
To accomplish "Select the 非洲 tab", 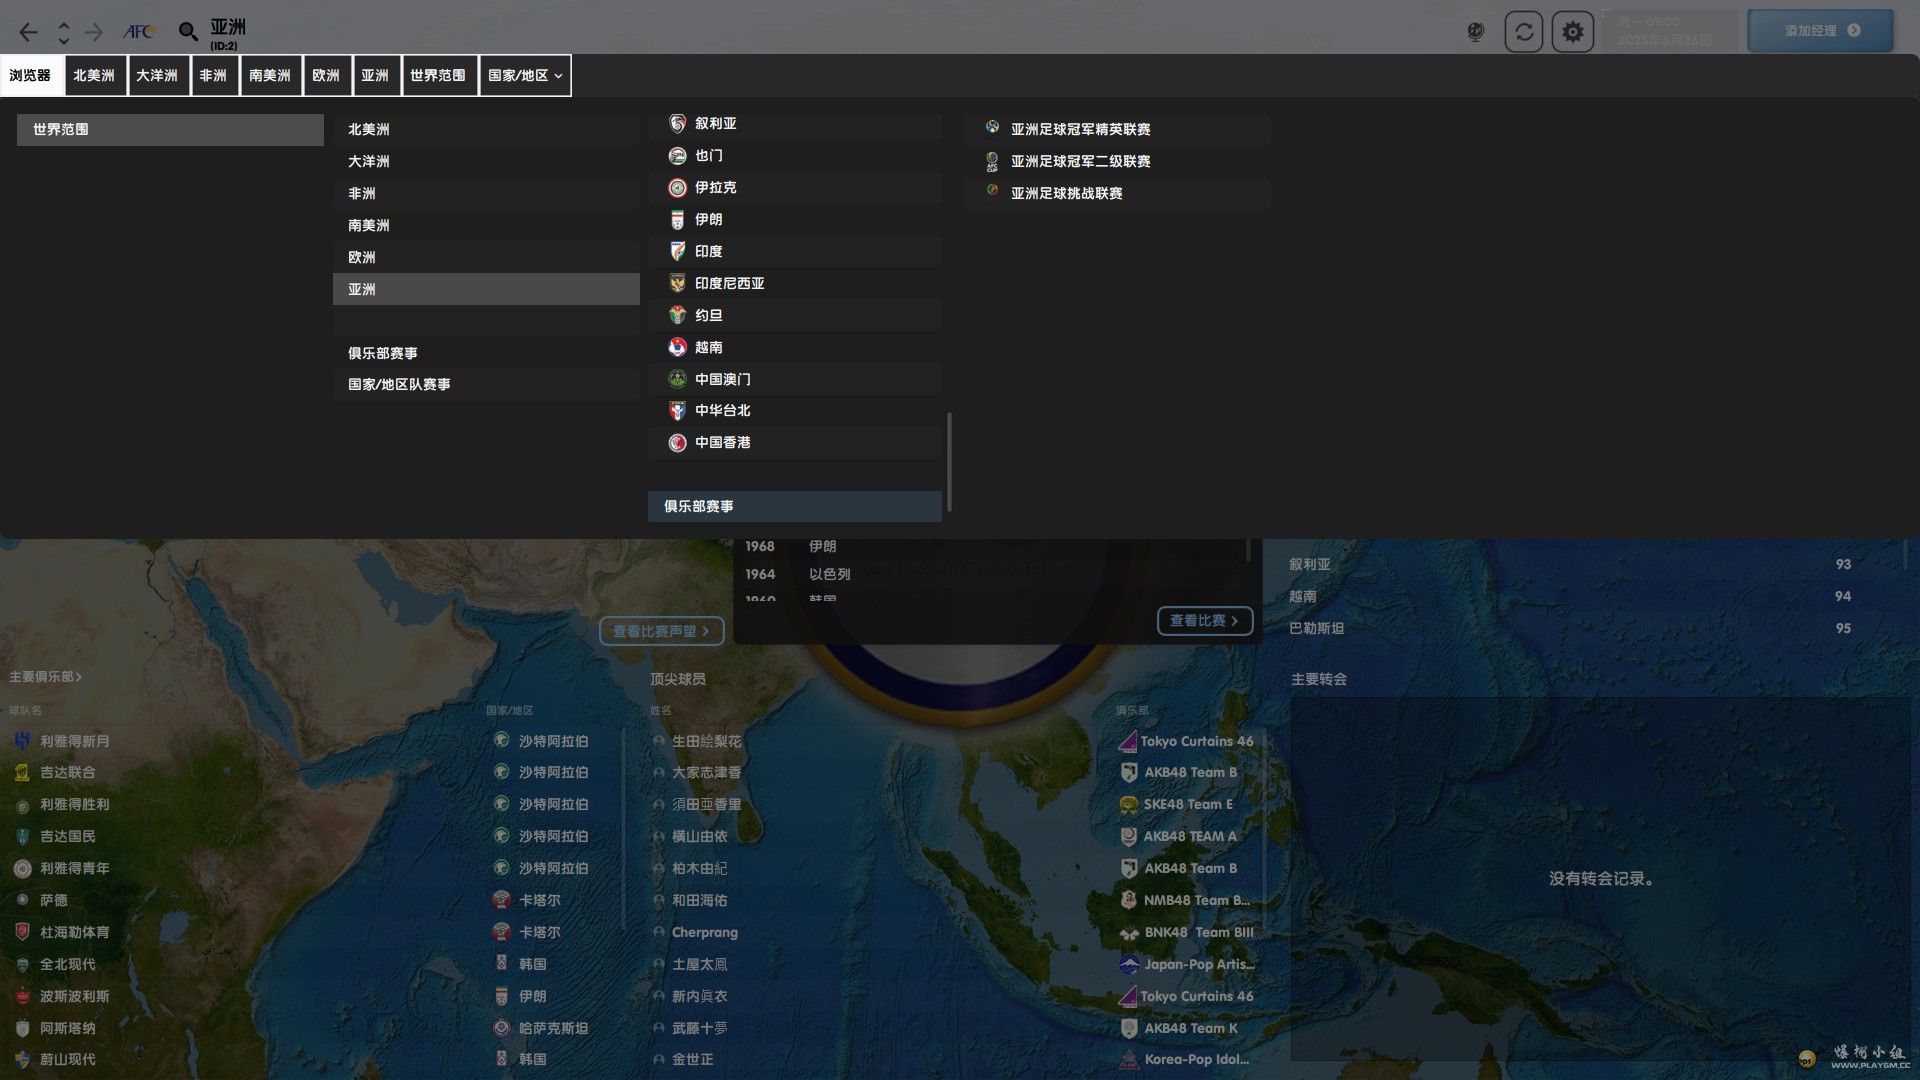I will 213,75.
